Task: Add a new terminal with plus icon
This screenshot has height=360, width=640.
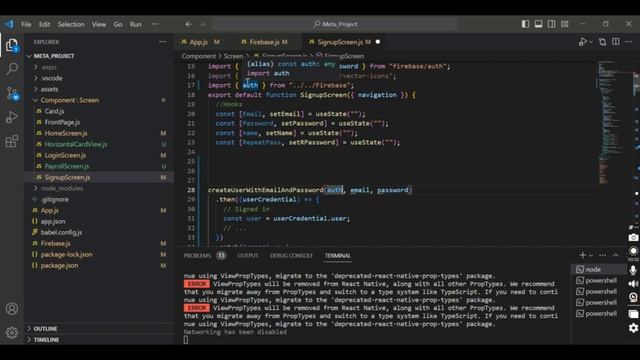Action: 582,255
